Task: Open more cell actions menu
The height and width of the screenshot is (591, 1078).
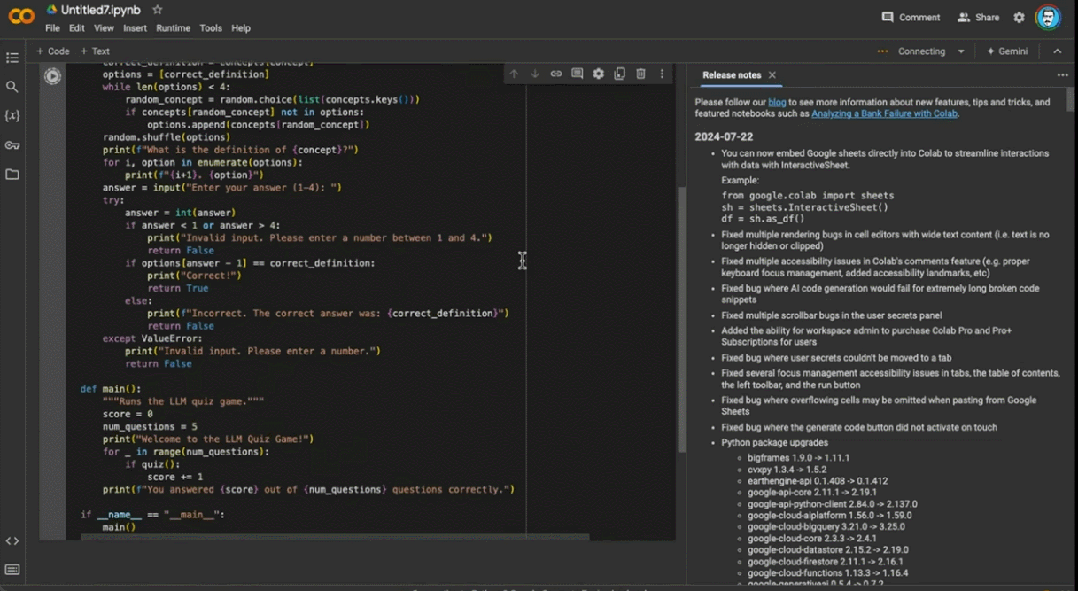Action: point(662,74)
